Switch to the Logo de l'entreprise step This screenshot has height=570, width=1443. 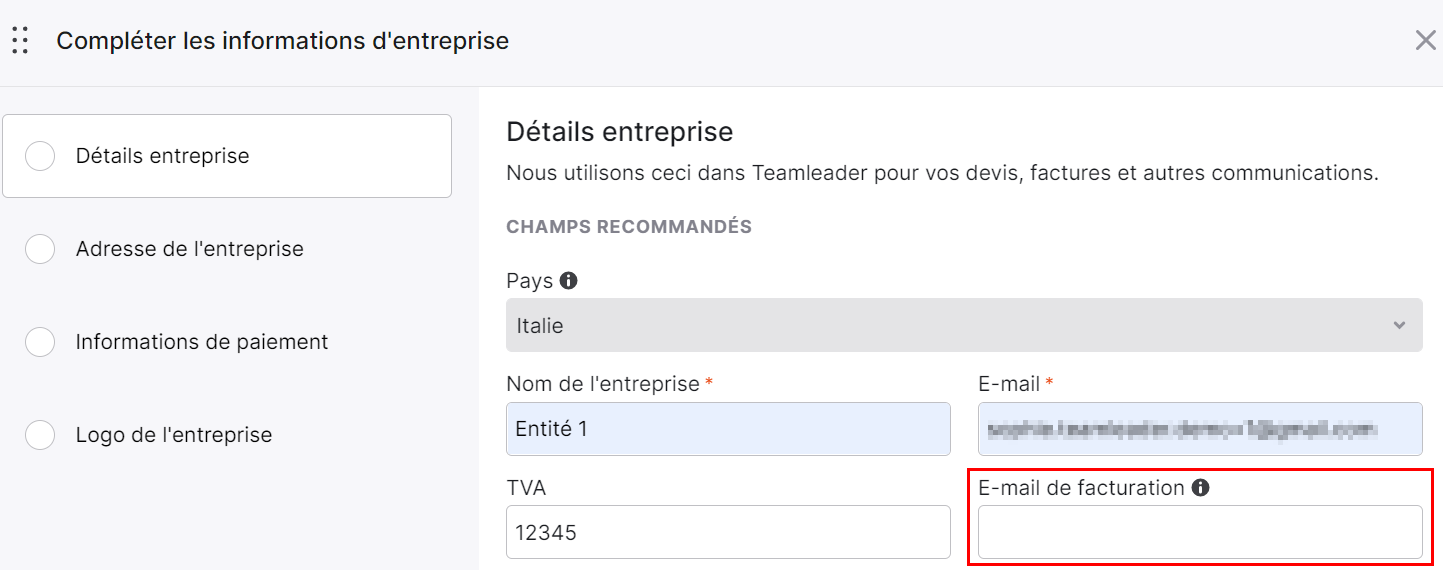174,435
